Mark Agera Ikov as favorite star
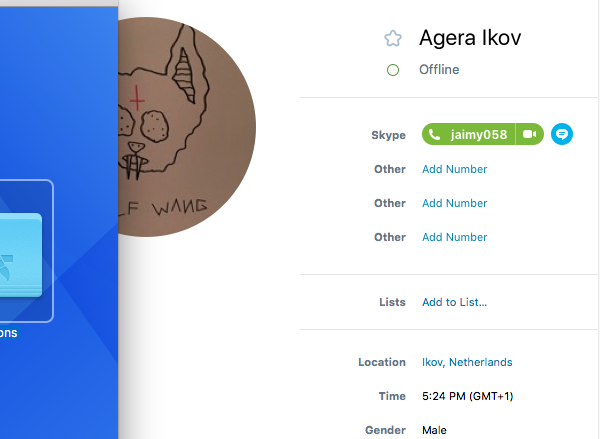Image resolution: width=600 pixels, height=439 pixels. (x=393, y=39)
